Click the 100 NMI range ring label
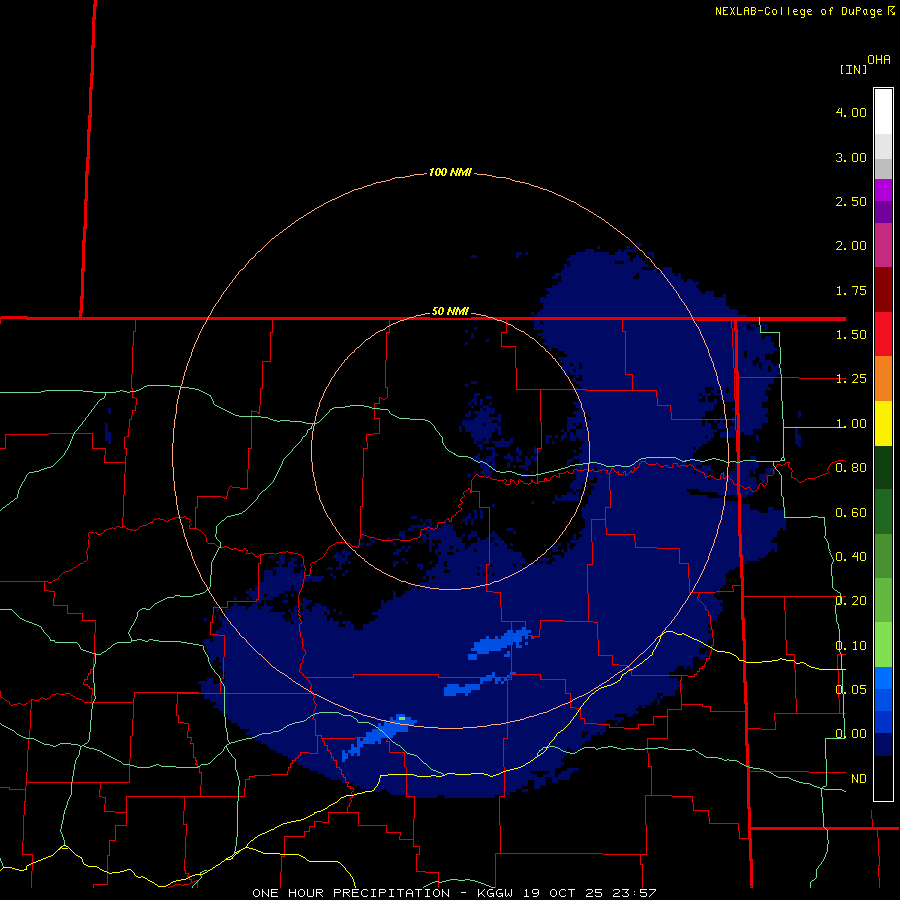This screenshot has width=900, height=900. coord(450,172)
